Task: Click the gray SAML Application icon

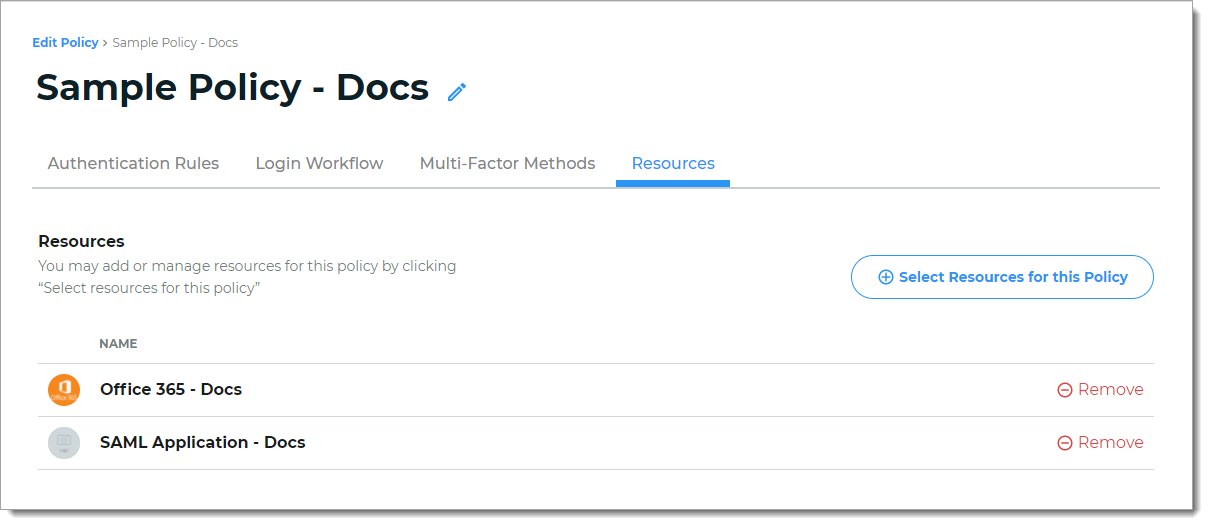Action: click(64, 443)
